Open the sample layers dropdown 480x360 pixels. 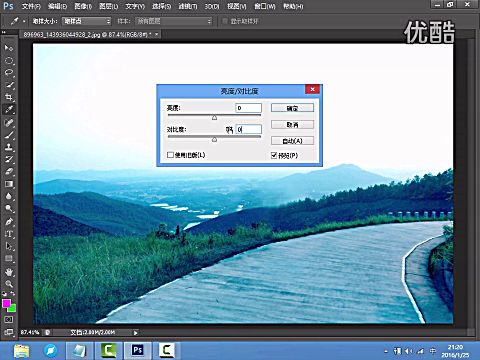tap(174, 21)
